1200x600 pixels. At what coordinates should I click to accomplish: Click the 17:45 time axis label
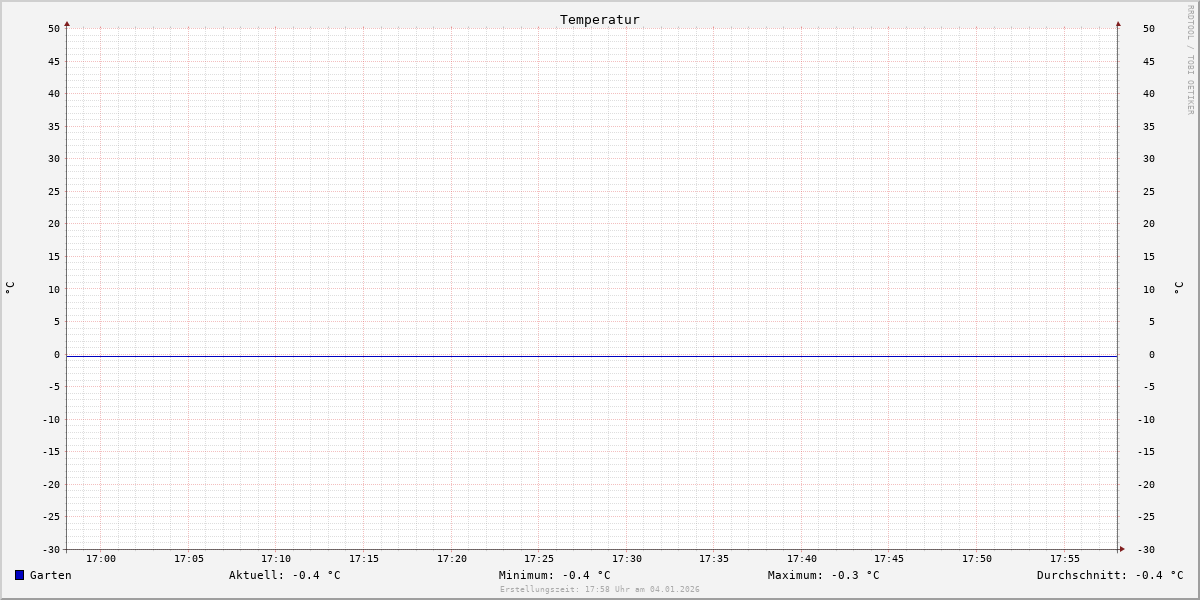pos(889,559)
